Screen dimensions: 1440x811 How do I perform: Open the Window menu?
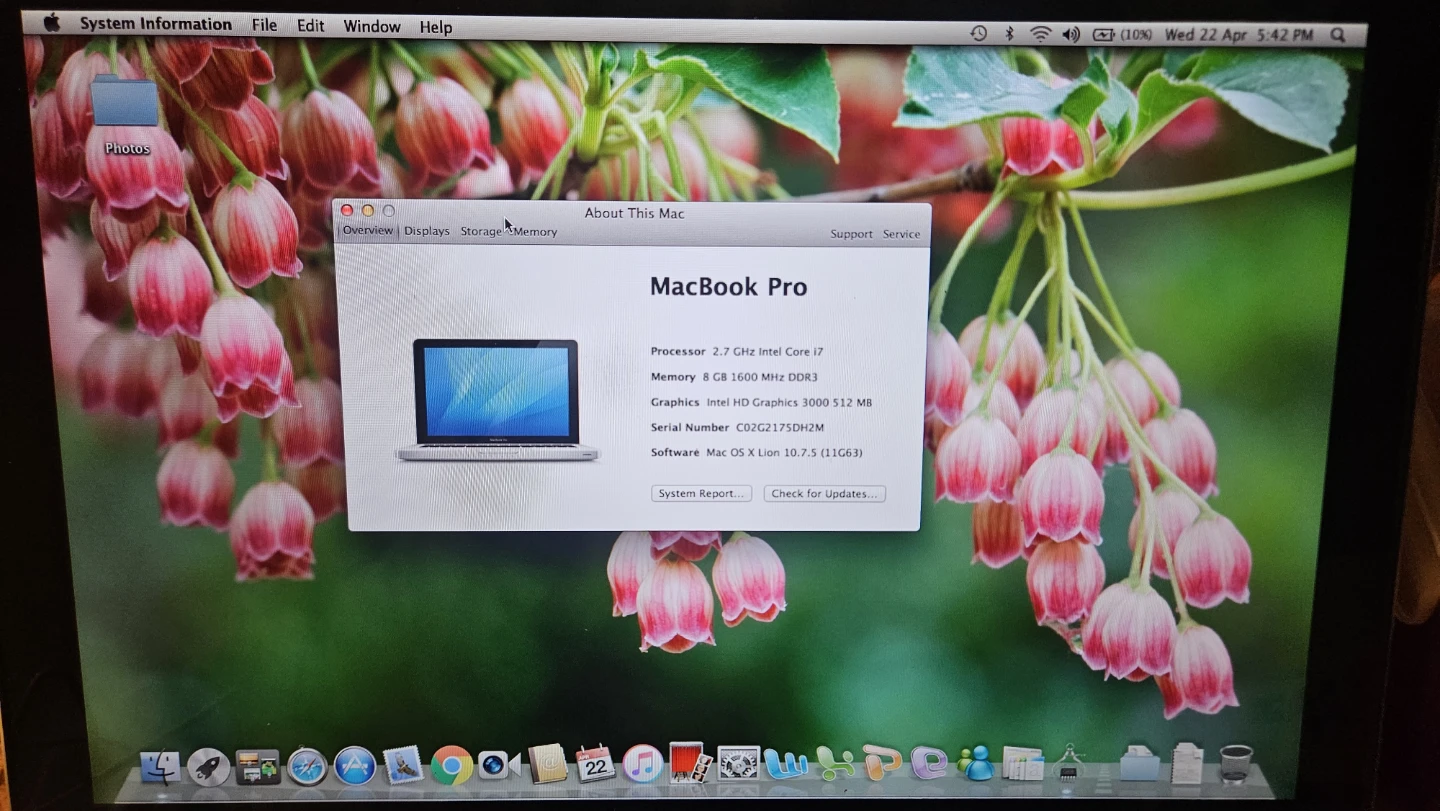tap(372, 27)
